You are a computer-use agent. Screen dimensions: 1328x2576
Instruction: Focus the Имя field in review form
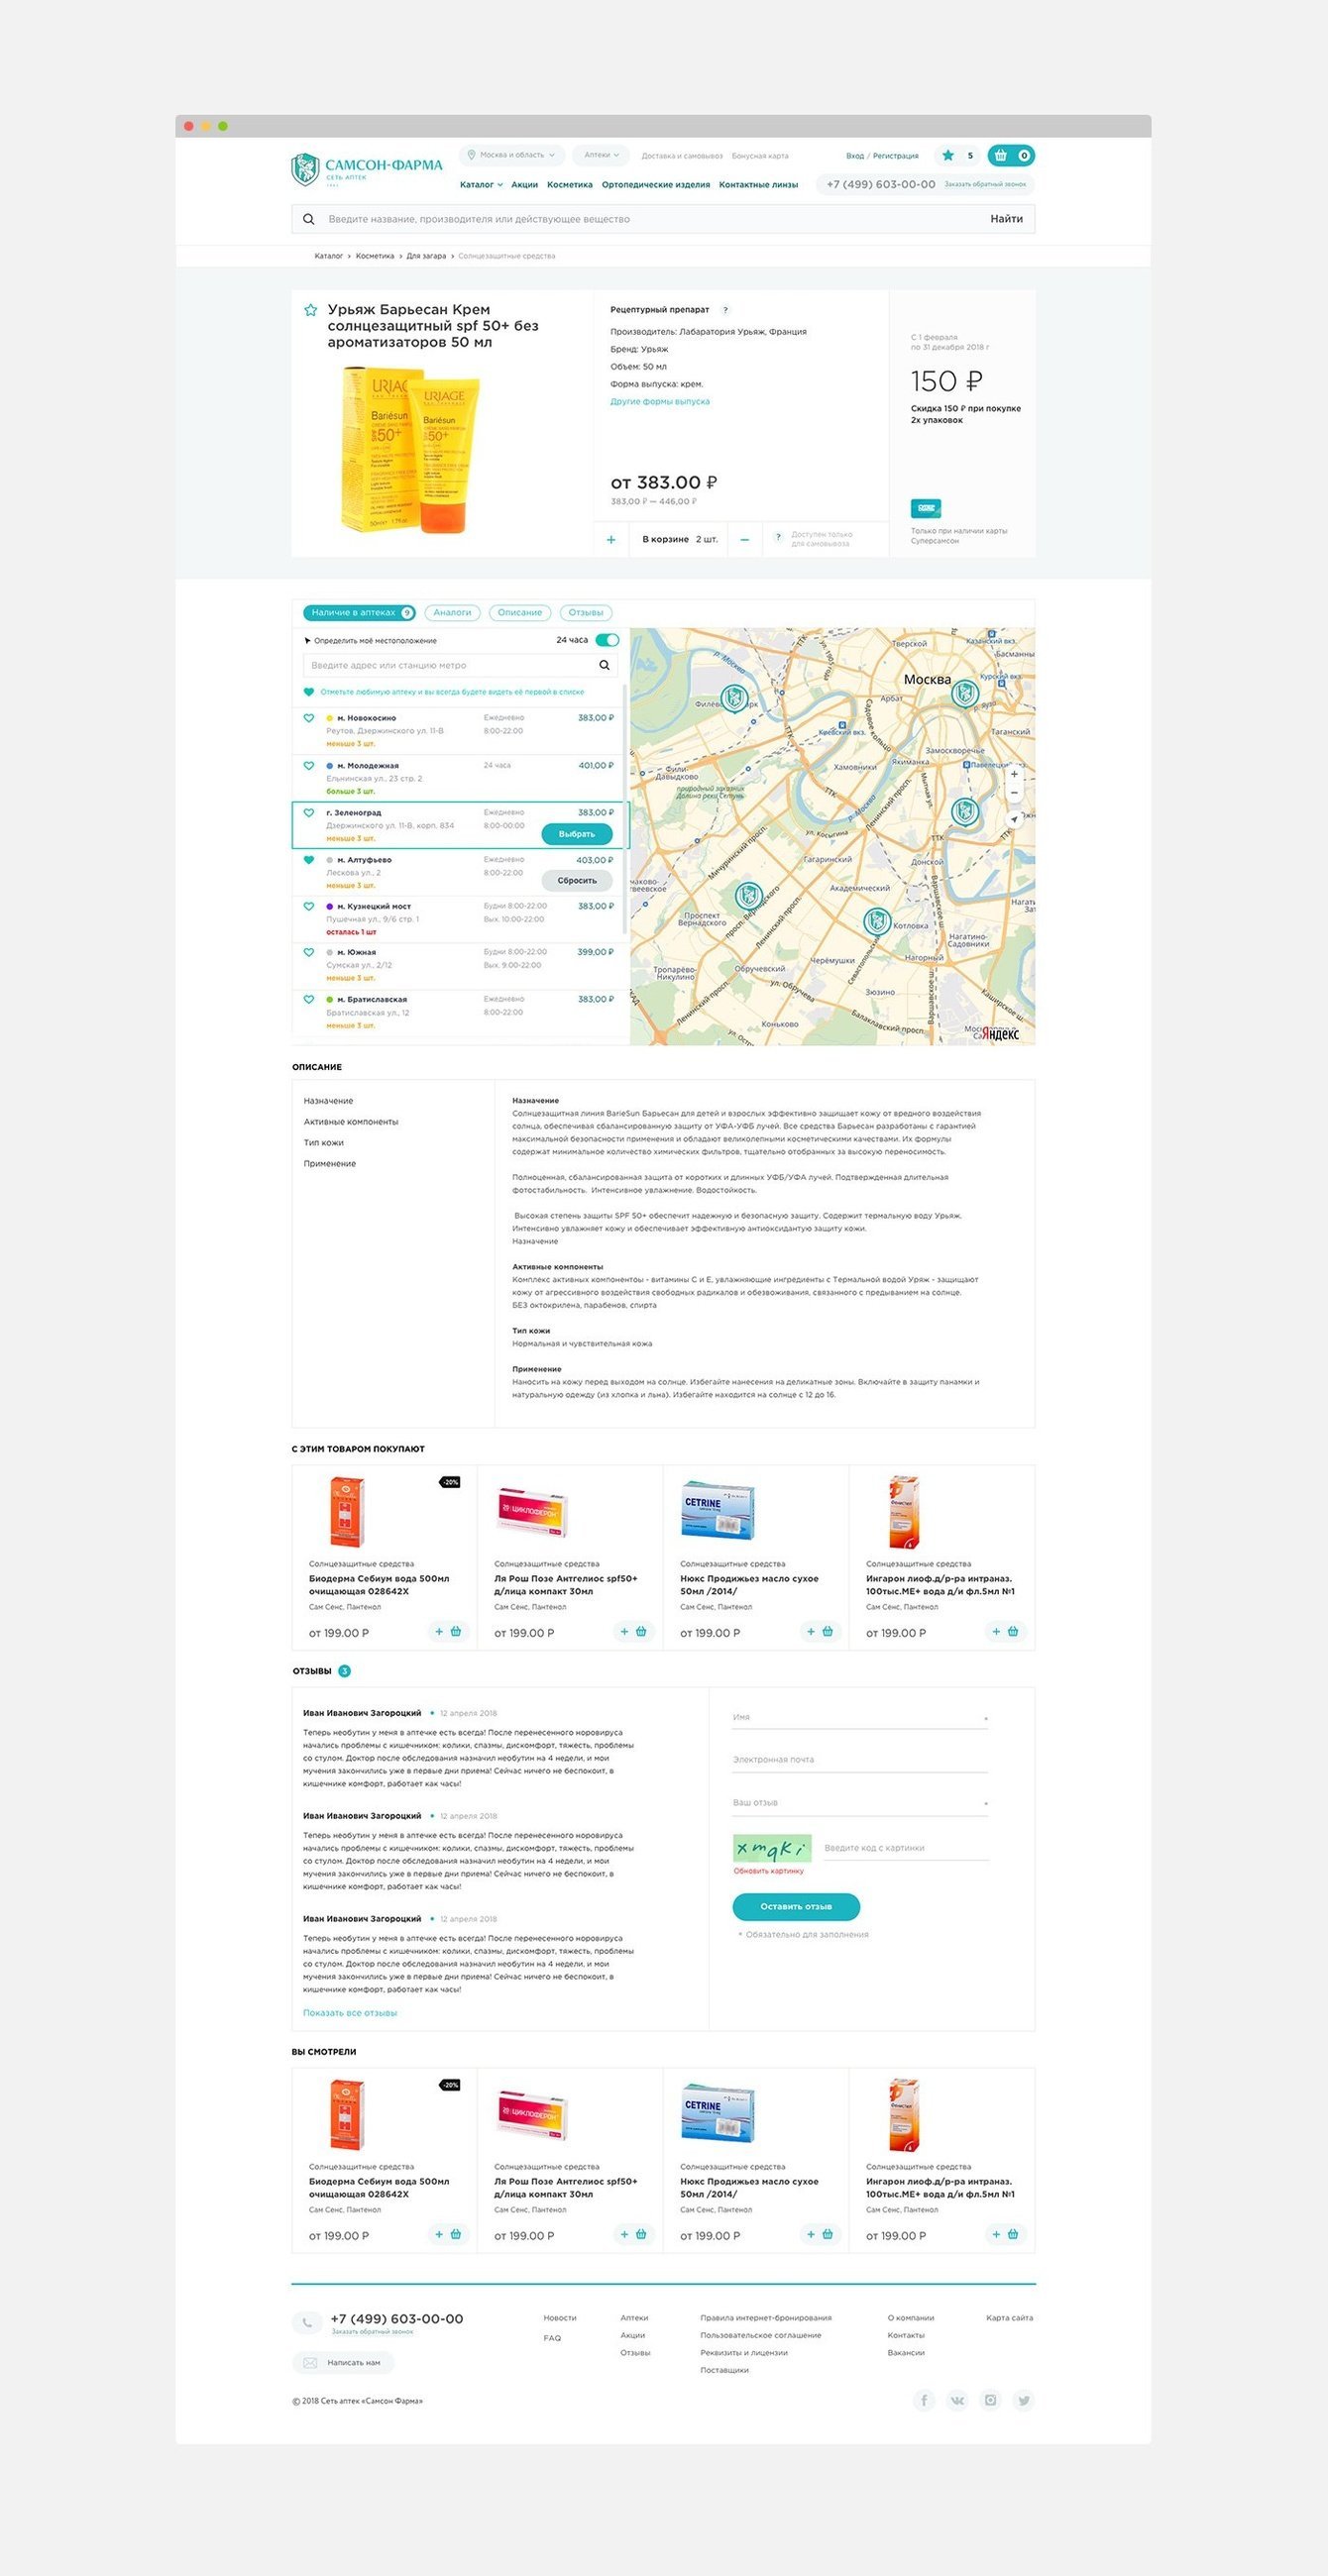[860, 1717]
